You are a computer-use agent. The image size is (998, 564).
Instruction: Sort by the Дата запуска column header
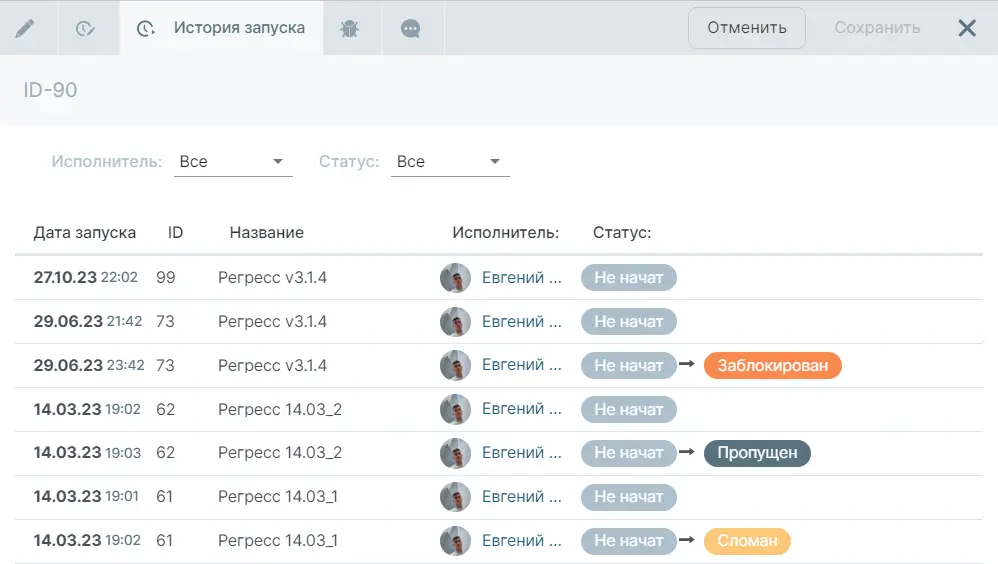click(x=85, y=233)
